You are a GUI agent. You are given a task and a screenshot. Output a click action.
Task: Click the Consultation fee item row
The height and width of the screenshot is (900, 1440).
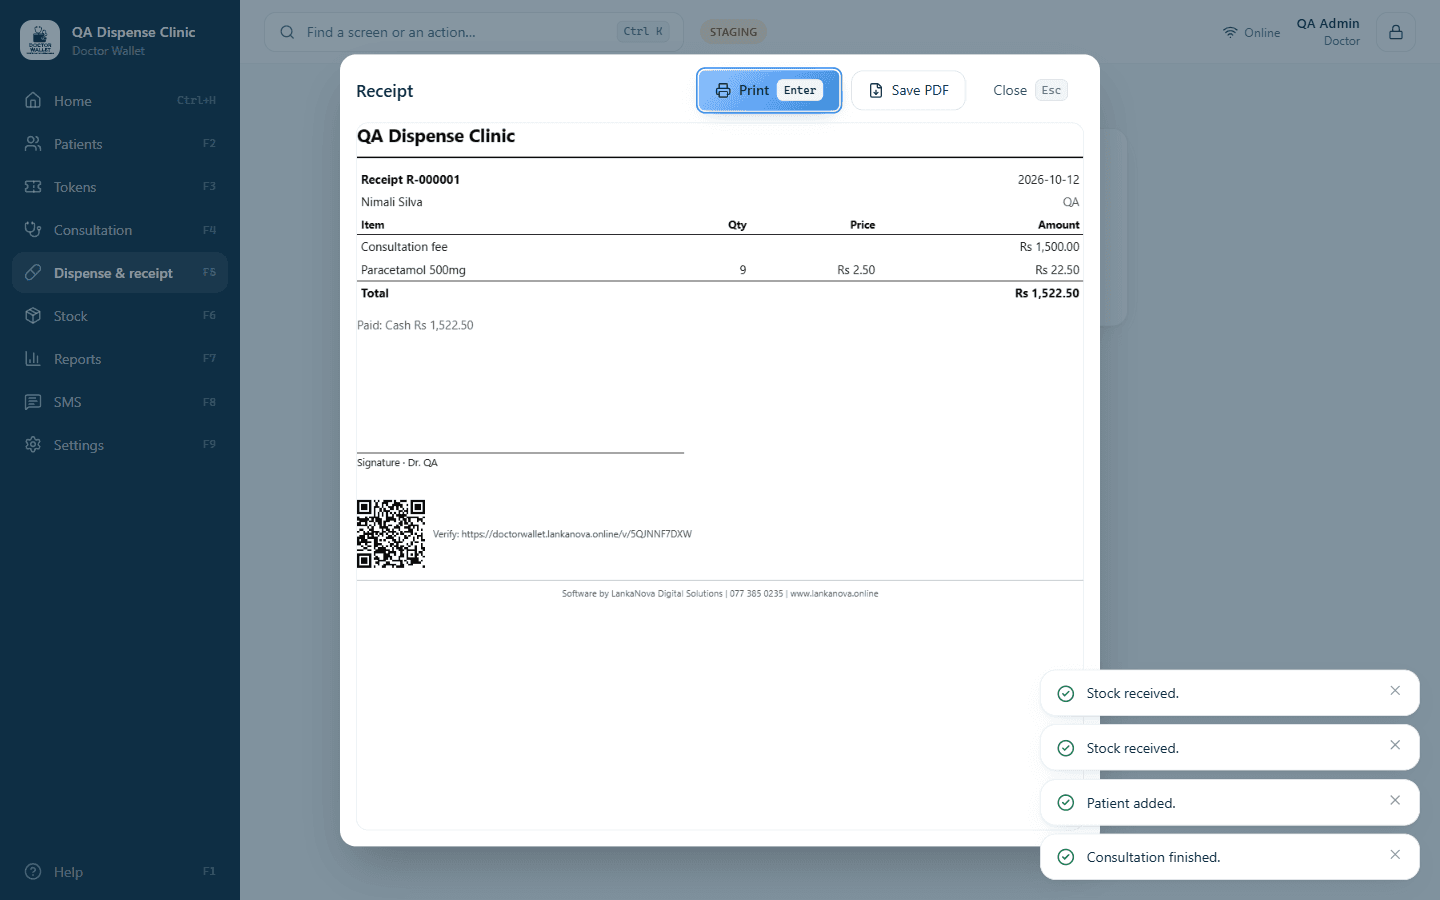(x=720, y=247)
